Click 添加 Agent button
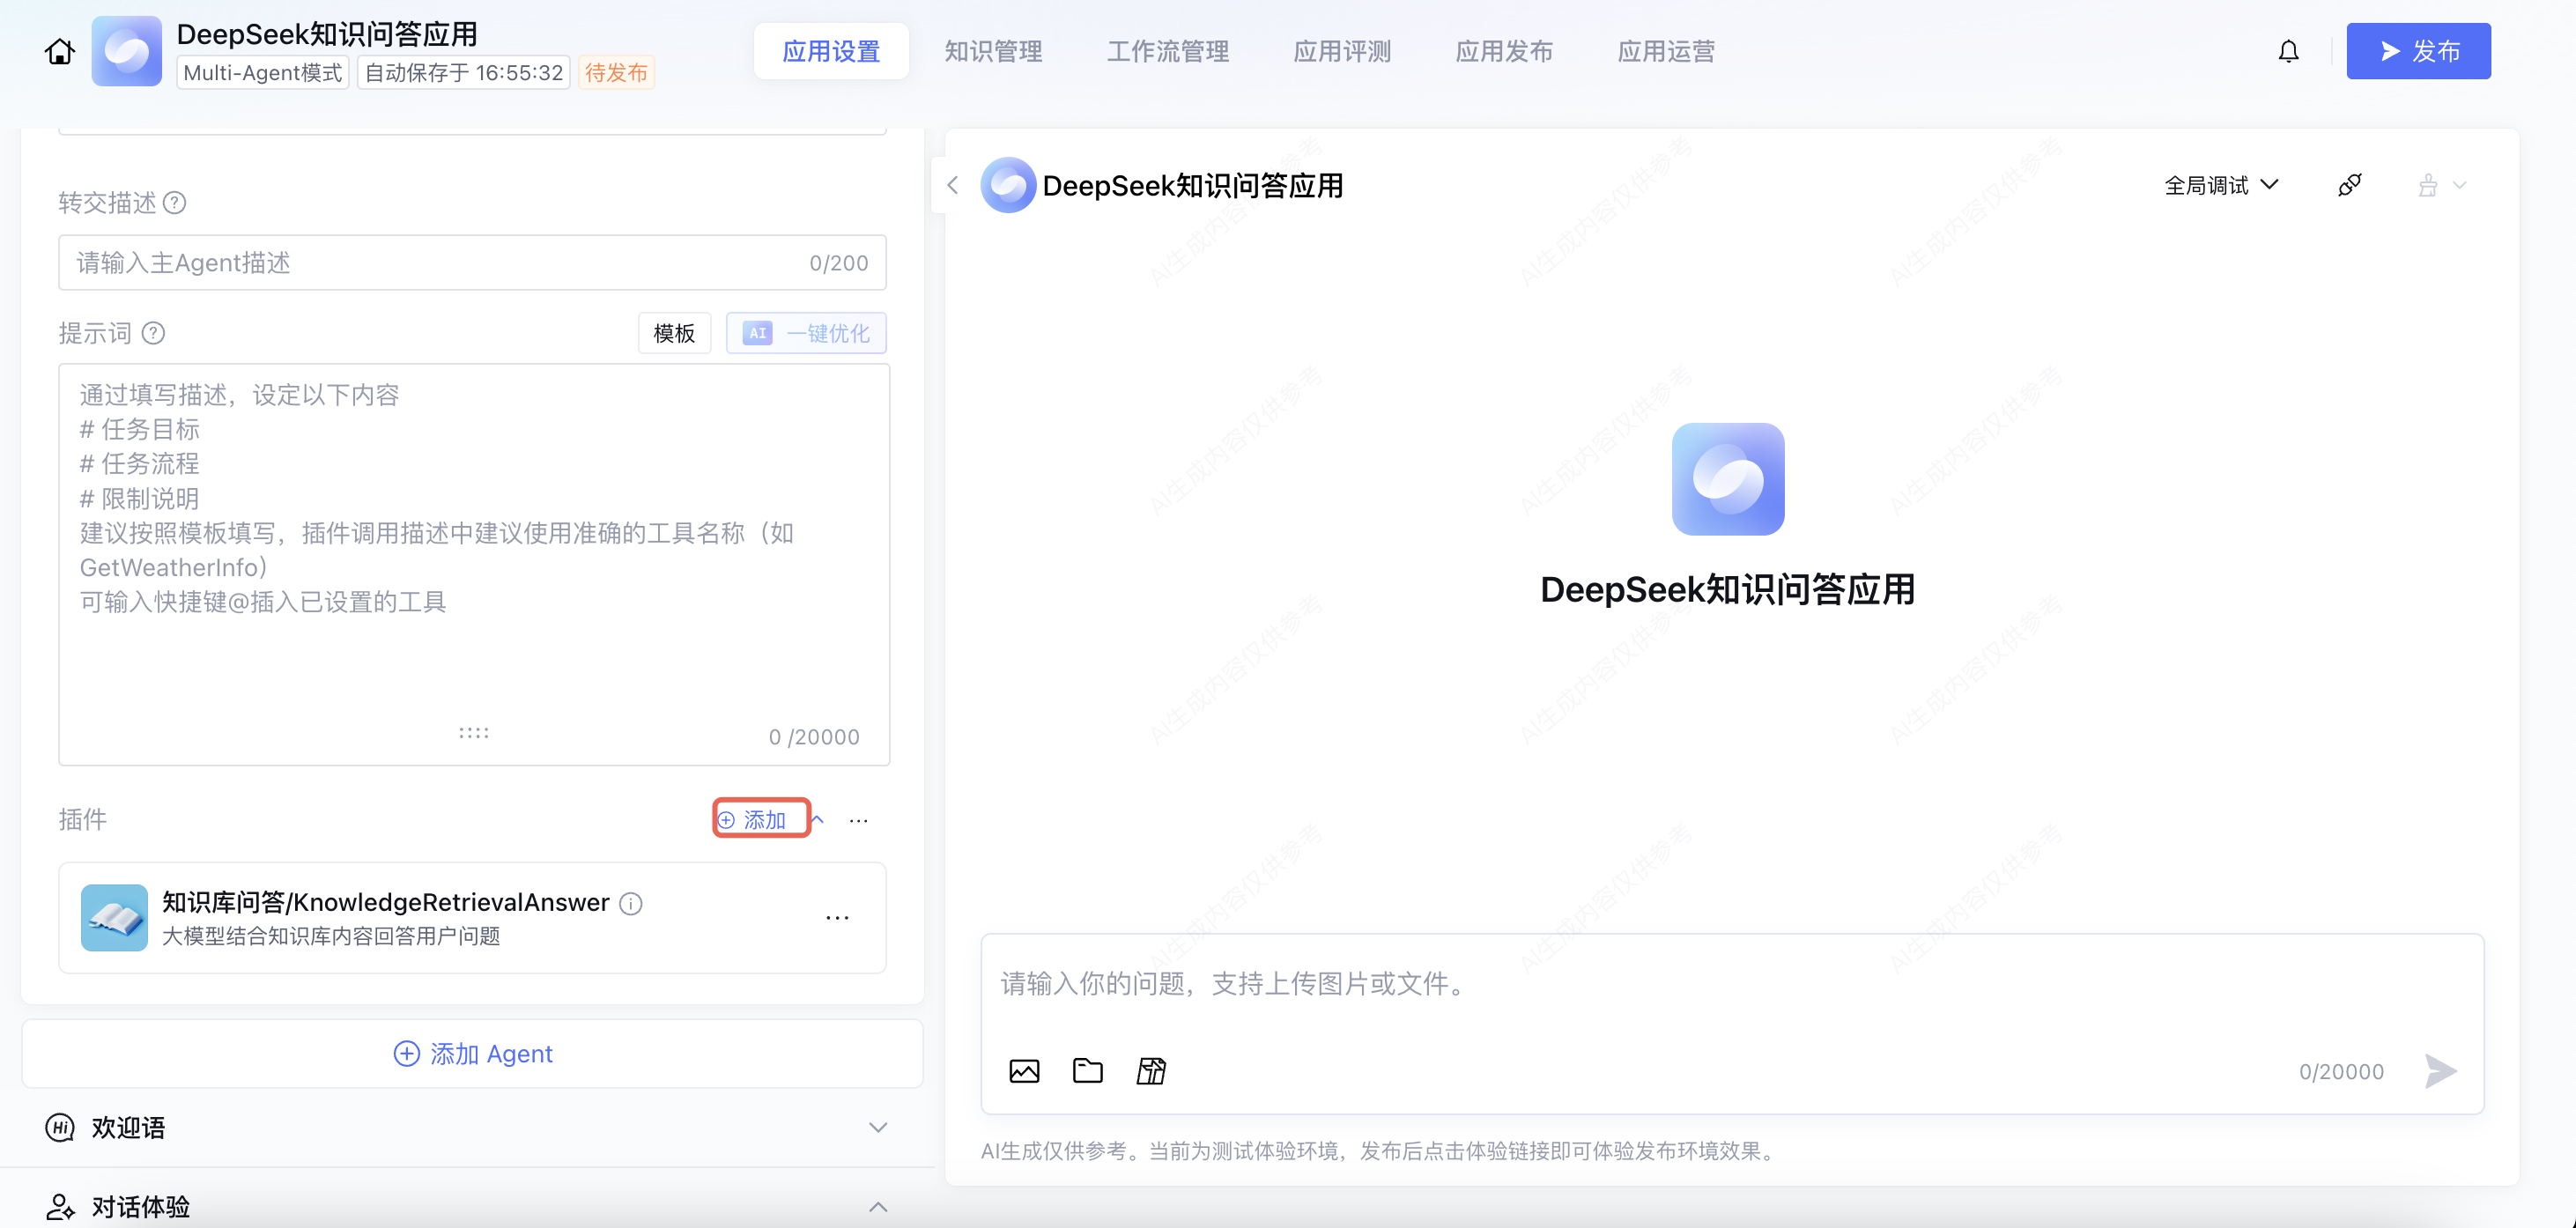 (x=472, y=1053)
